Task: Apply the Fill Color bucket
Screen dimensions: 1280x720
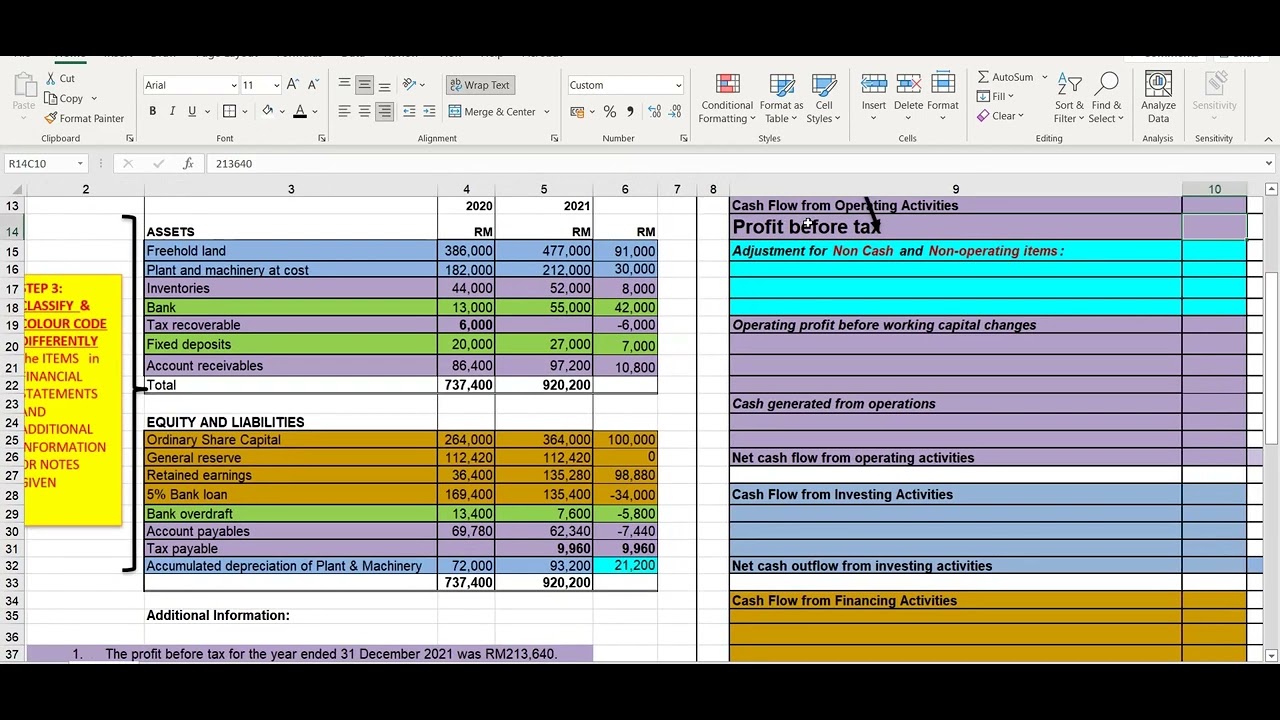Action: pos(267,112)
